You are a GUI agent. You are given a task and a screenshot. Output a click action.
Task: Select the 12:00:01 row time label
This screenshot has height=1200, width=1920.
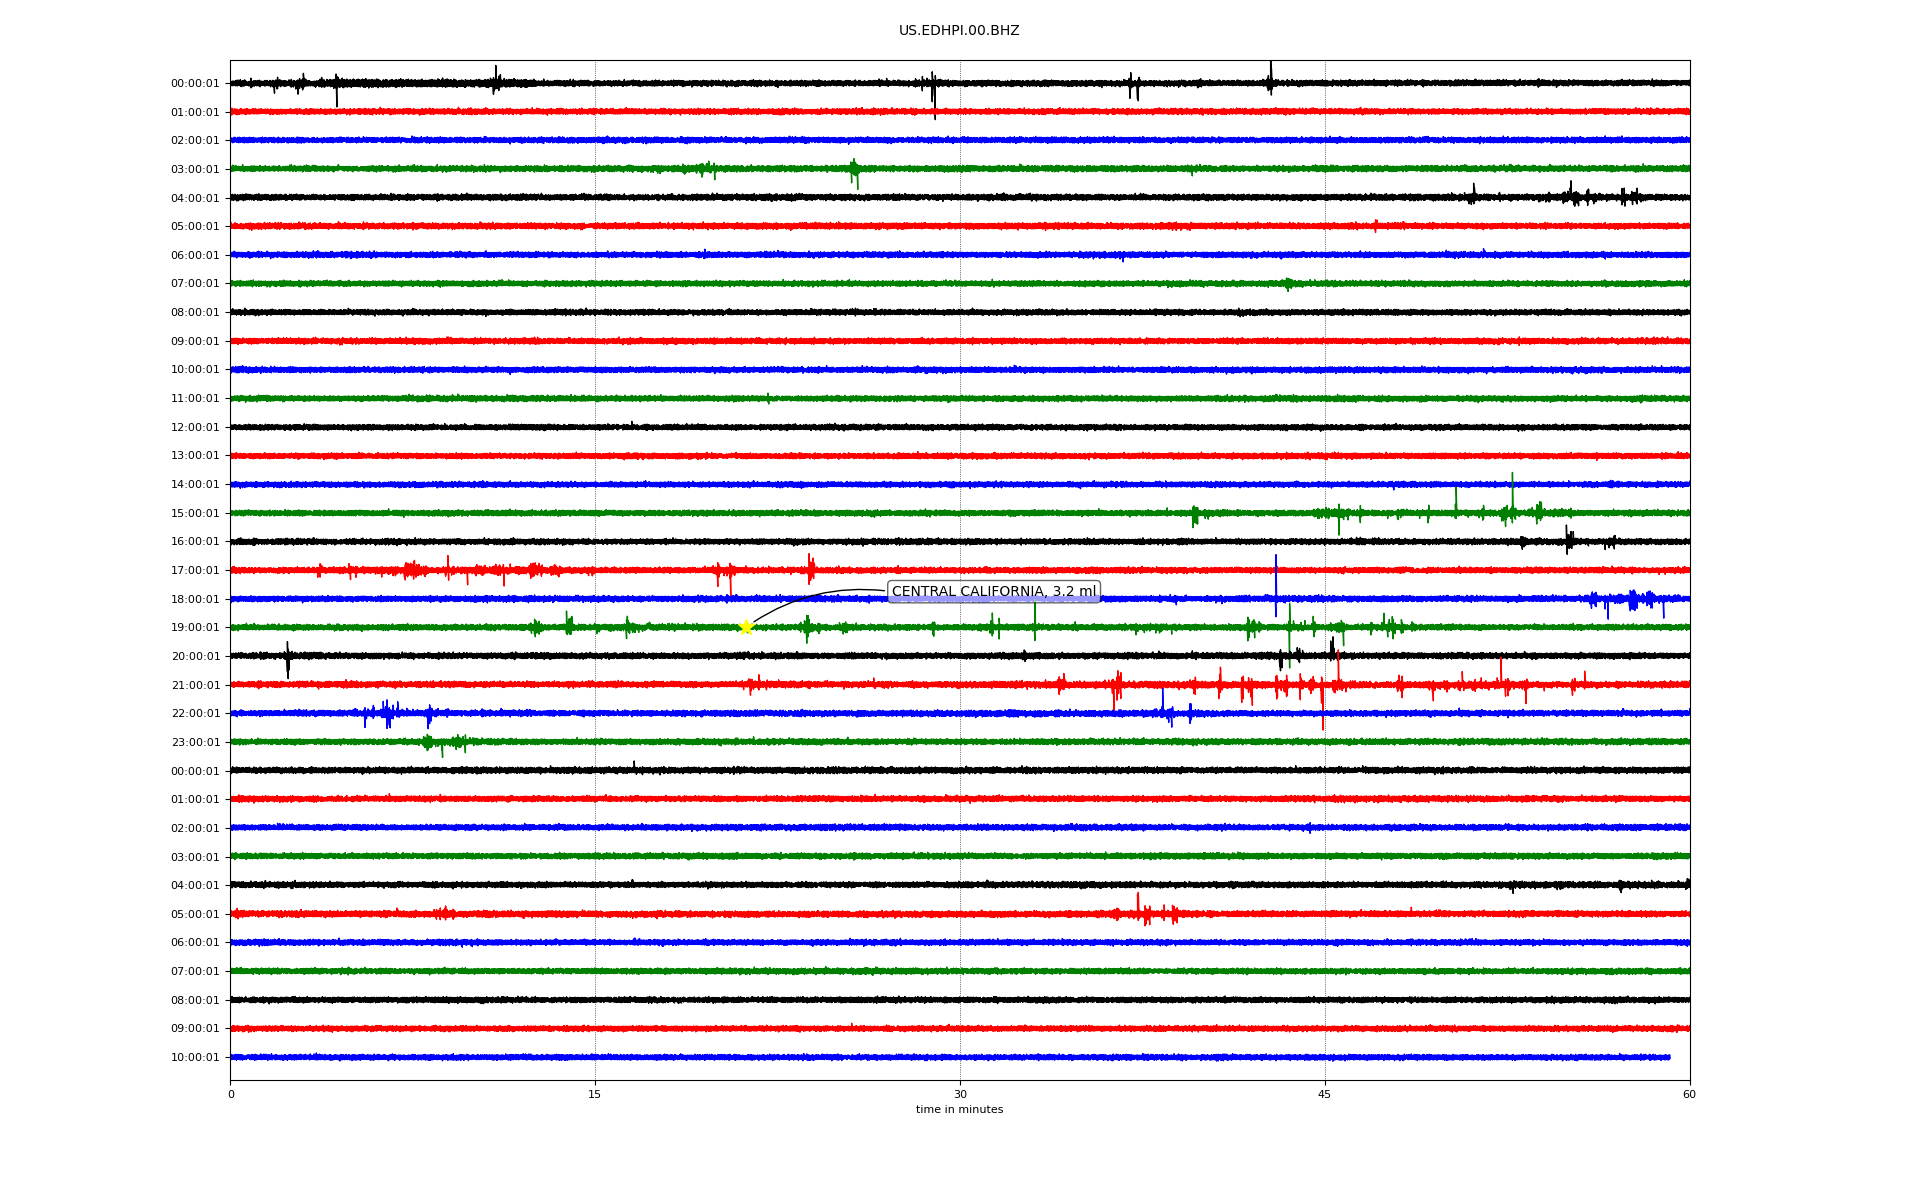(195, 428)
